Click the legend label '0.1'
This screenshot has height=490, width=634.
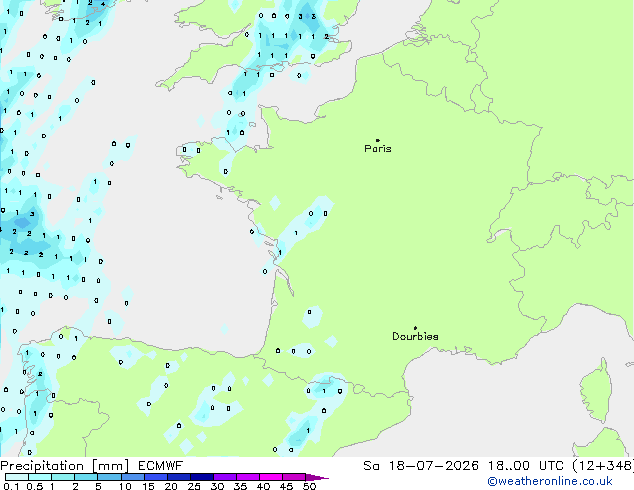tap(11, 486)
